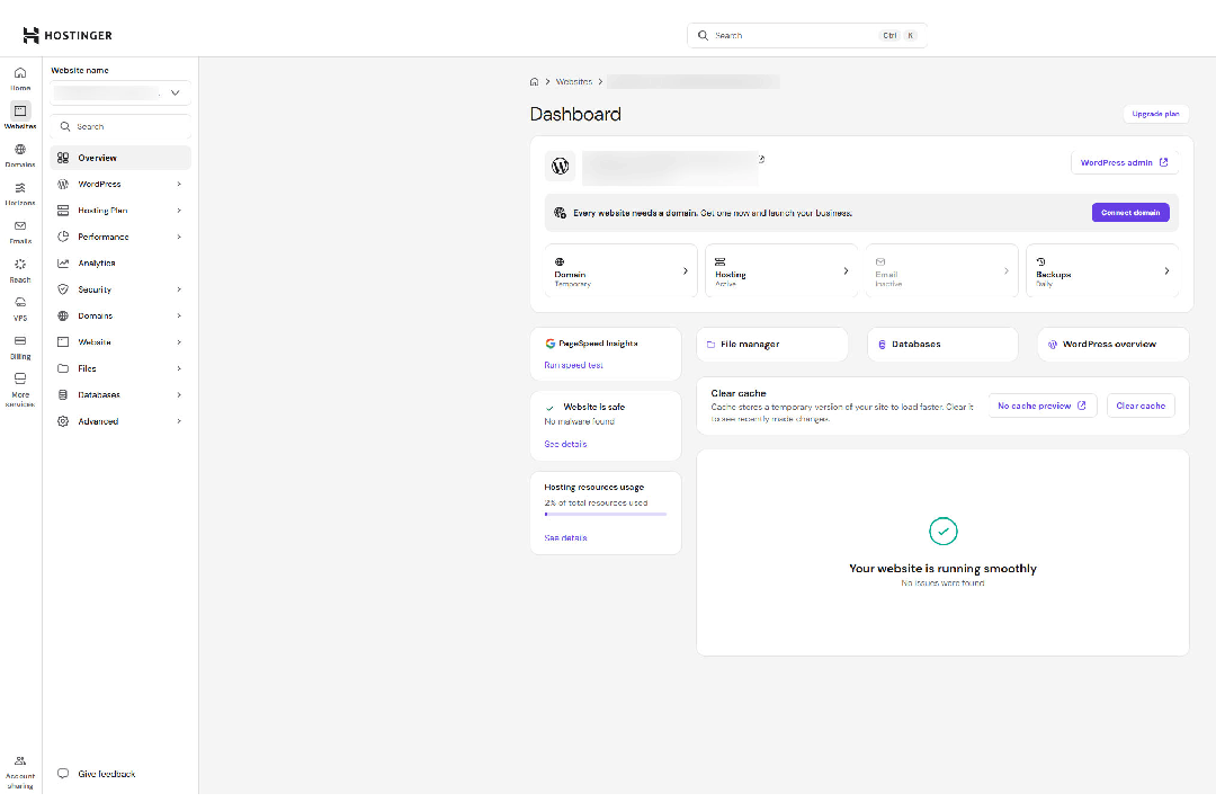Click the Connect domain button
1216x811 pixels.
coord(1130,213)
